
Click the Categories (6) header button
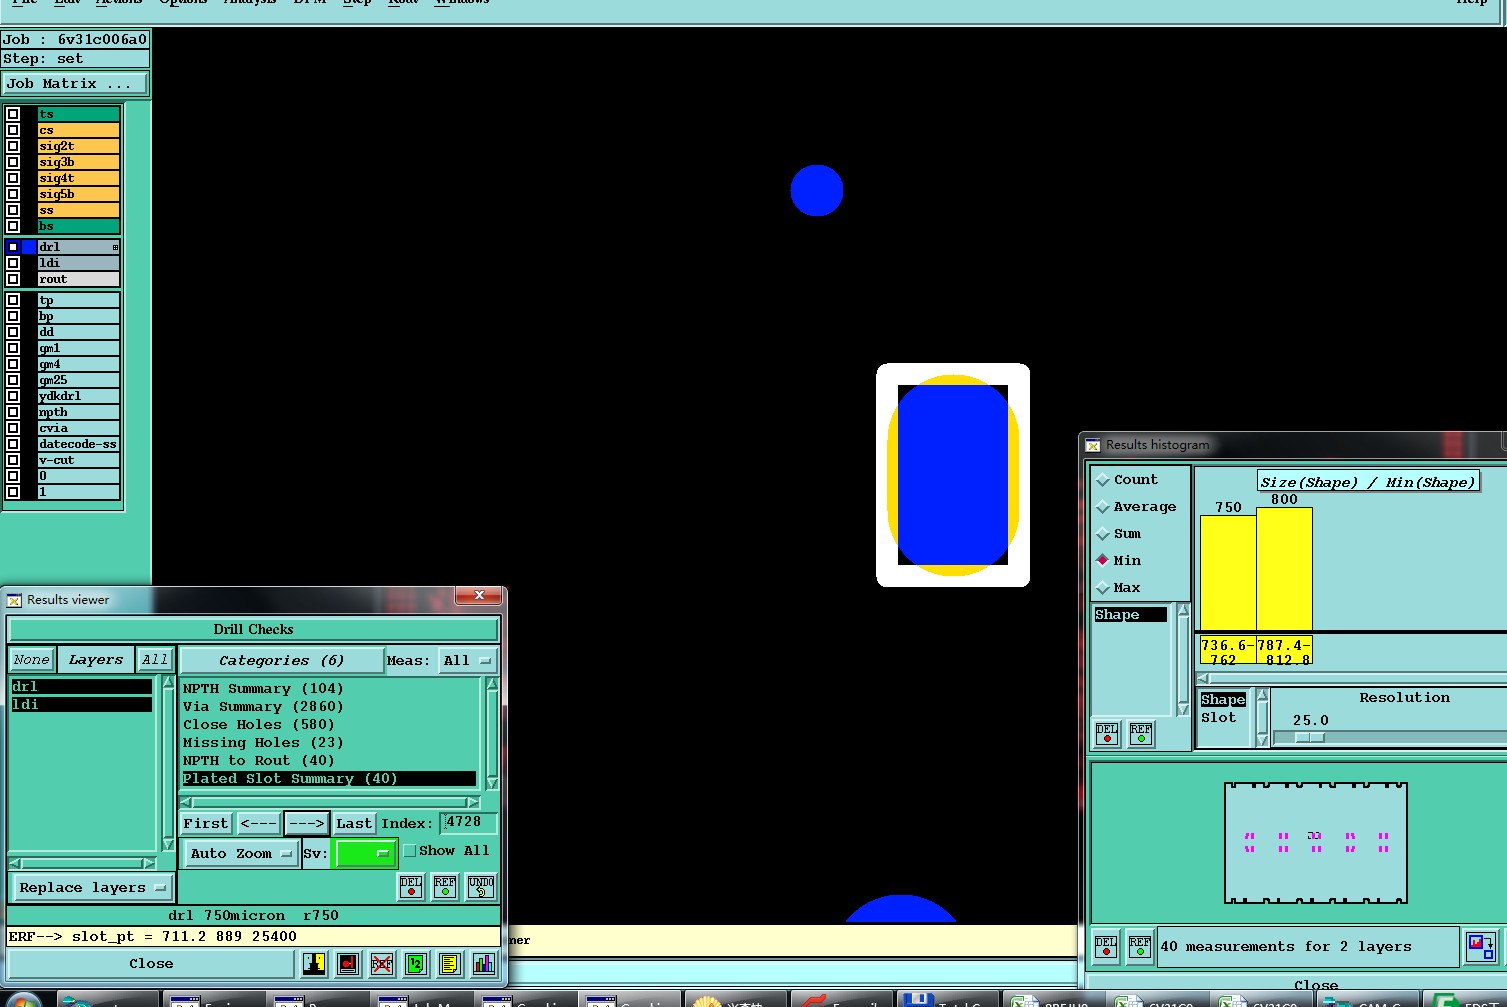coord(282,661)
